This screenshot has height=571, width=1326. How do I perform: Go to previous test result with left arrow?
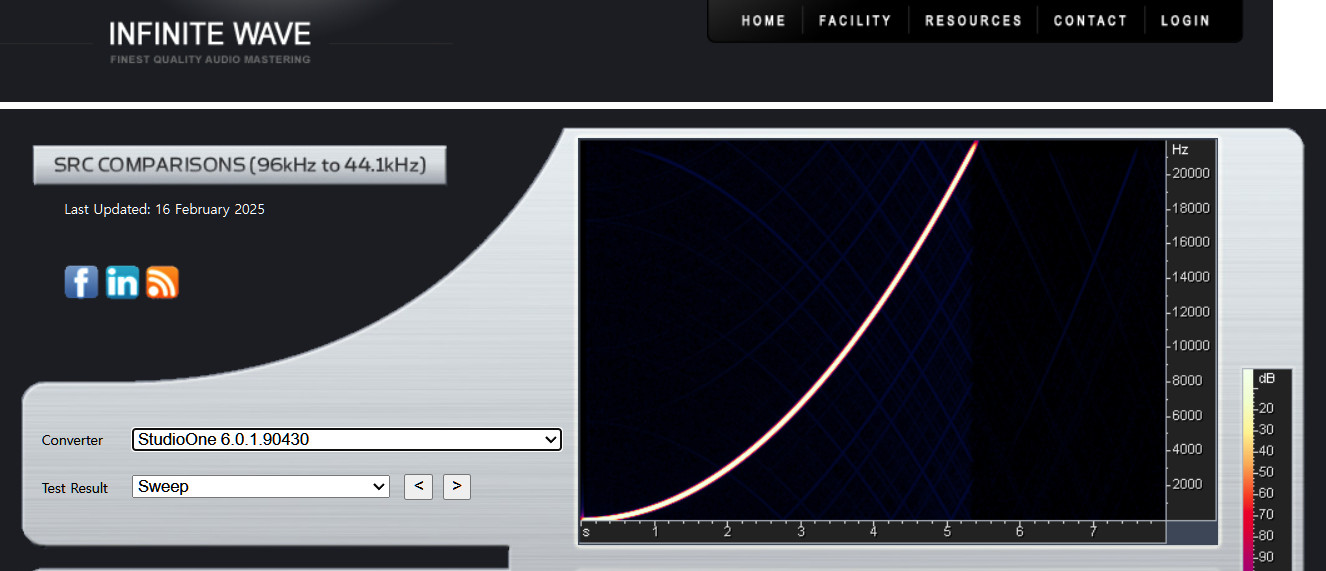[418, 487]
